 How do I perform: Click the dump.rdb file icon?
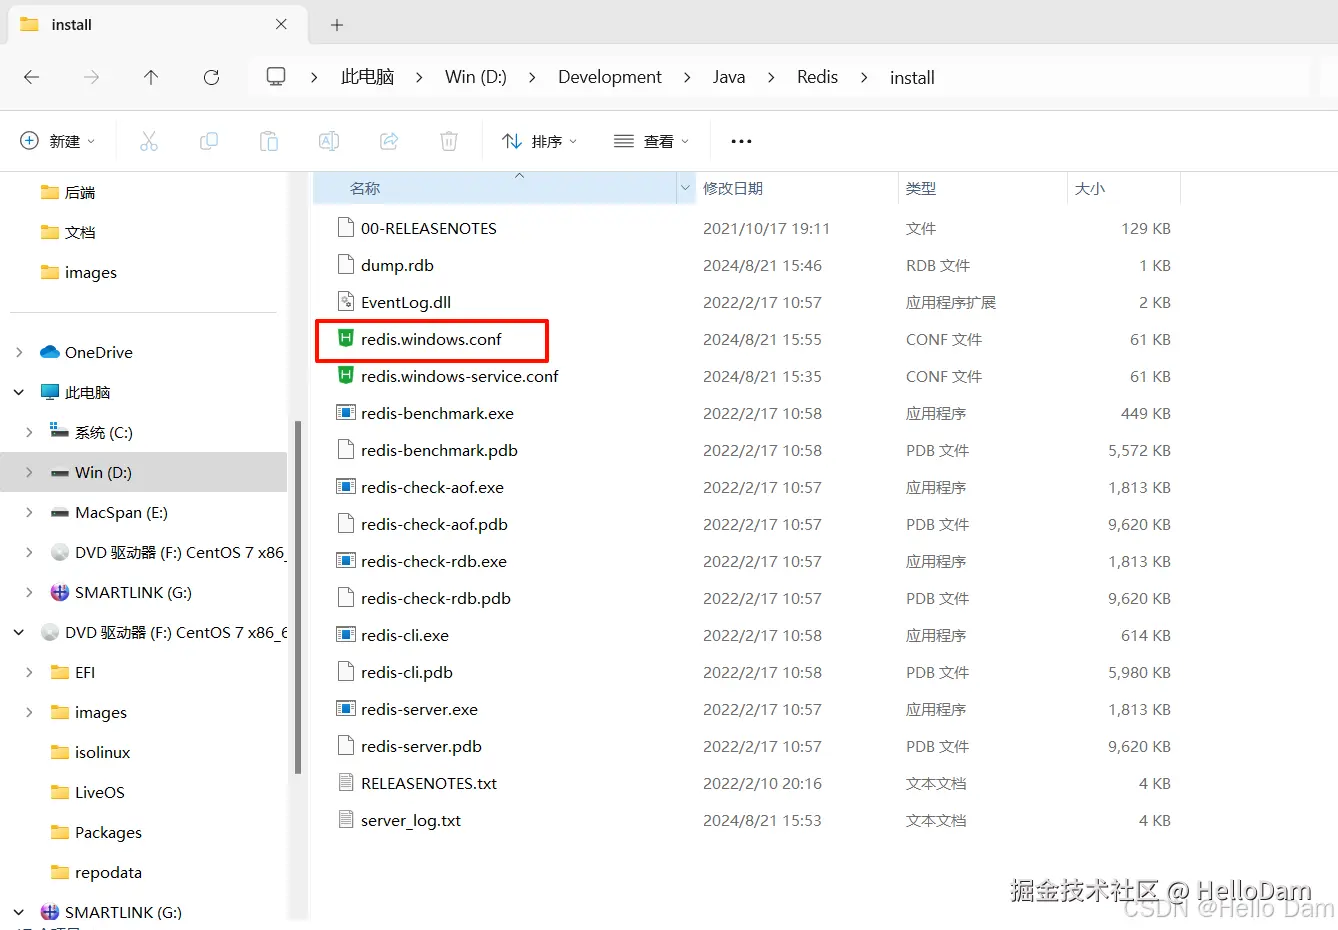coord(345,265)
